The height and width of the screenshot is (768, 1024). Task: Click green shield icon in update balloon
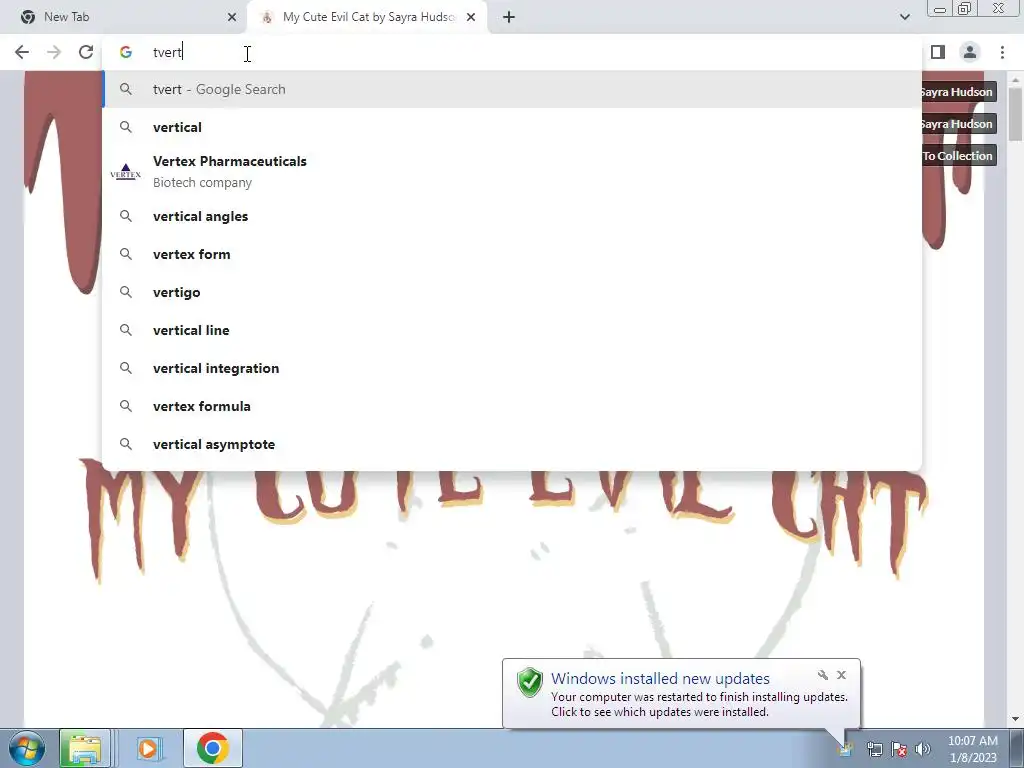530,682
